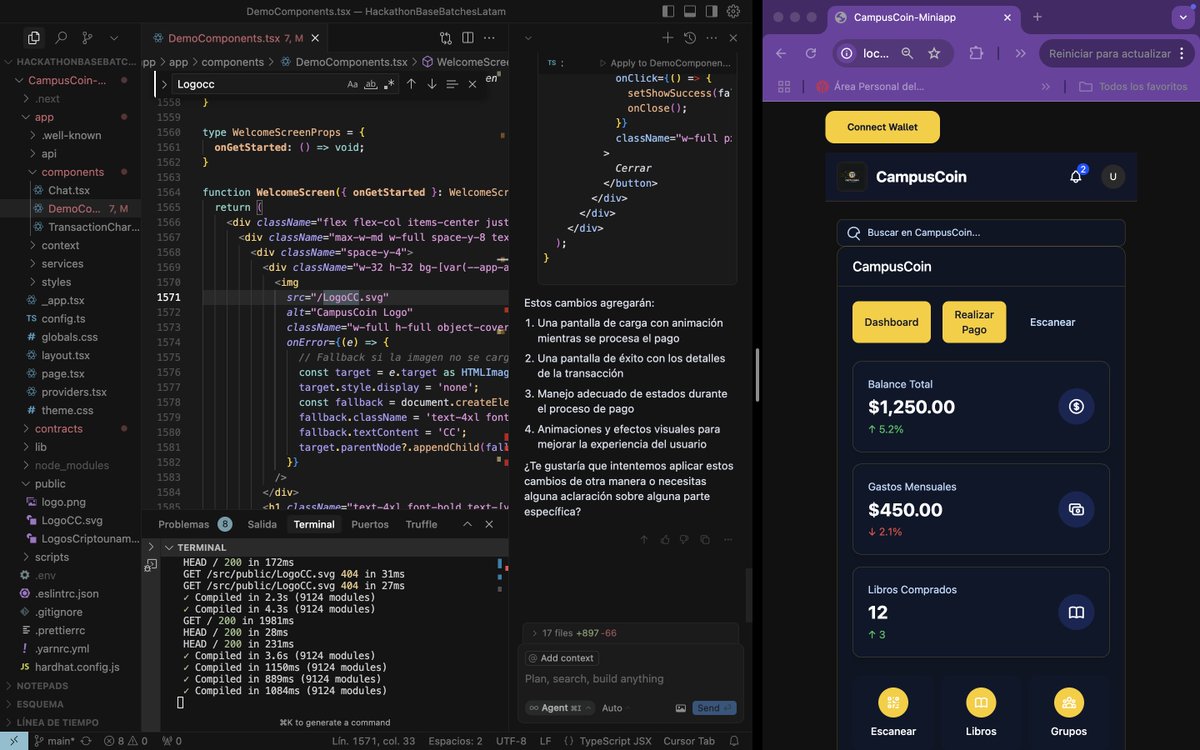
Task: Open Agent mode dropdown in chat
Action: point(560,708)
